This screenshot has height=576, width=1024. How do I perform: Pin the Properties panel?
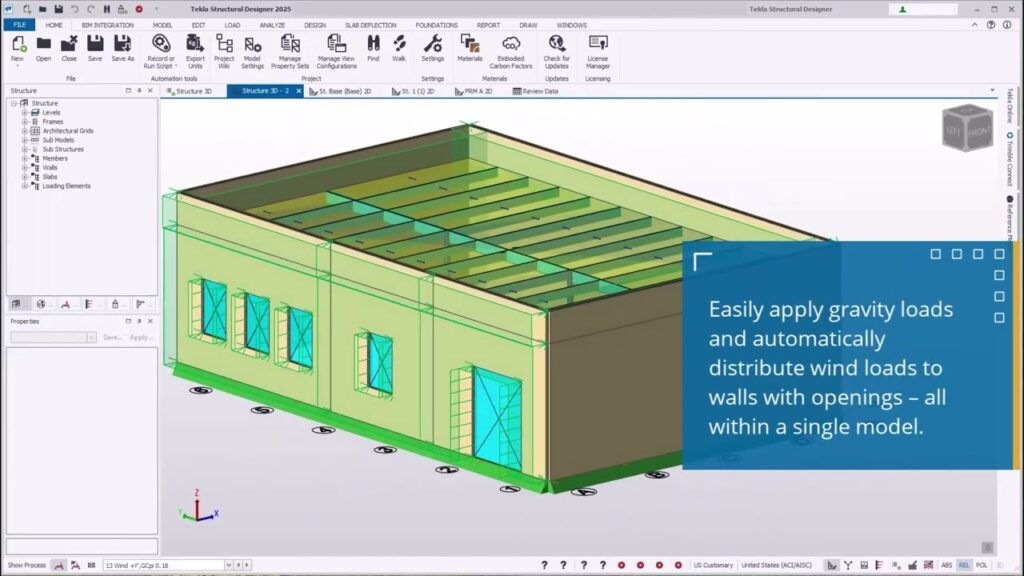[139, 321]
